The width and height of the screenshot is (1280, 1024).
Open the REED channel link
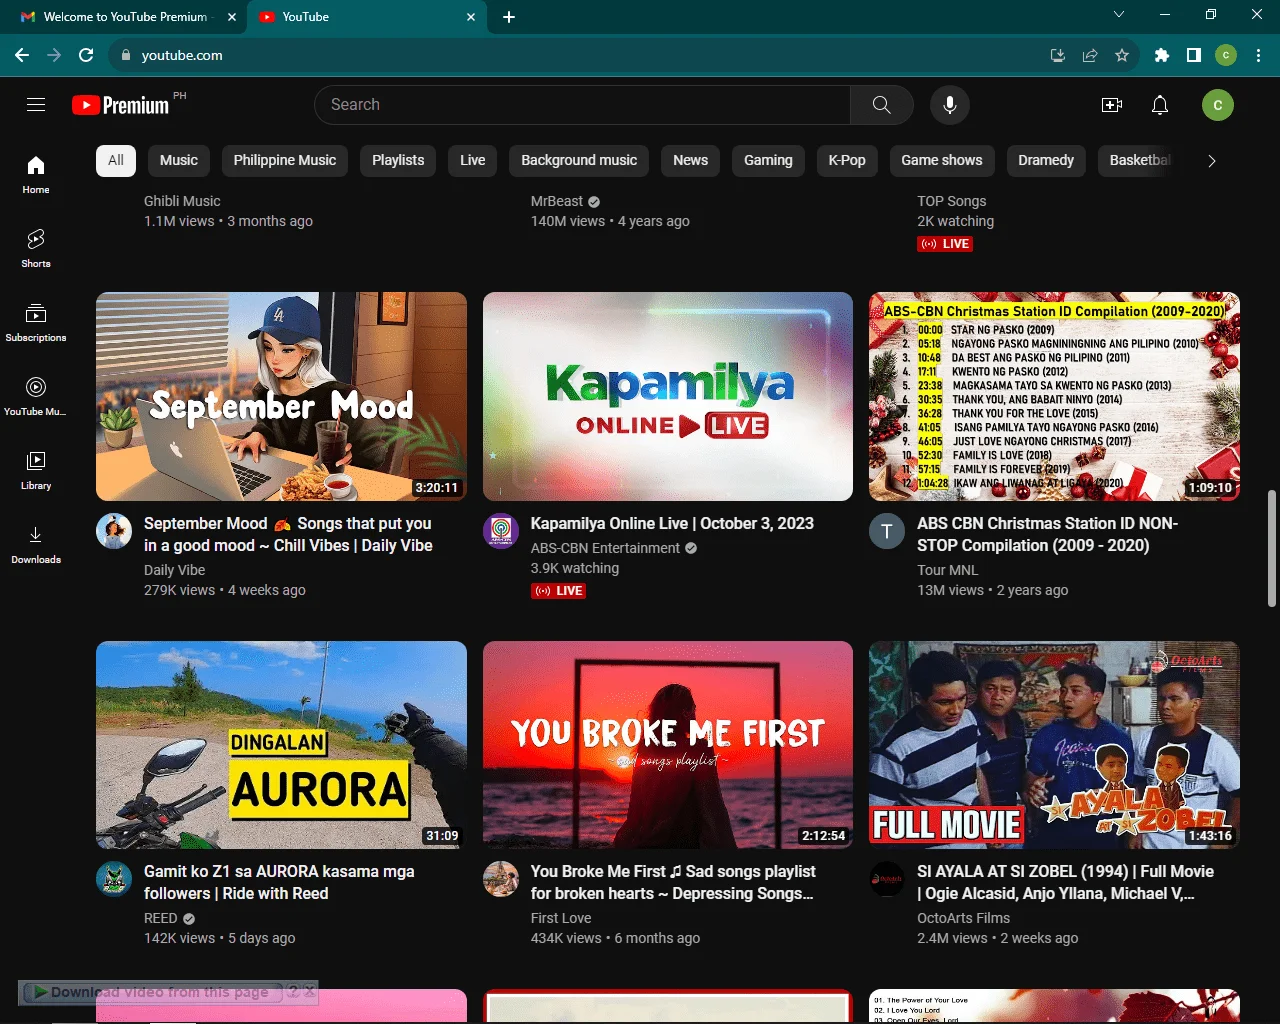tap(160, 918)
